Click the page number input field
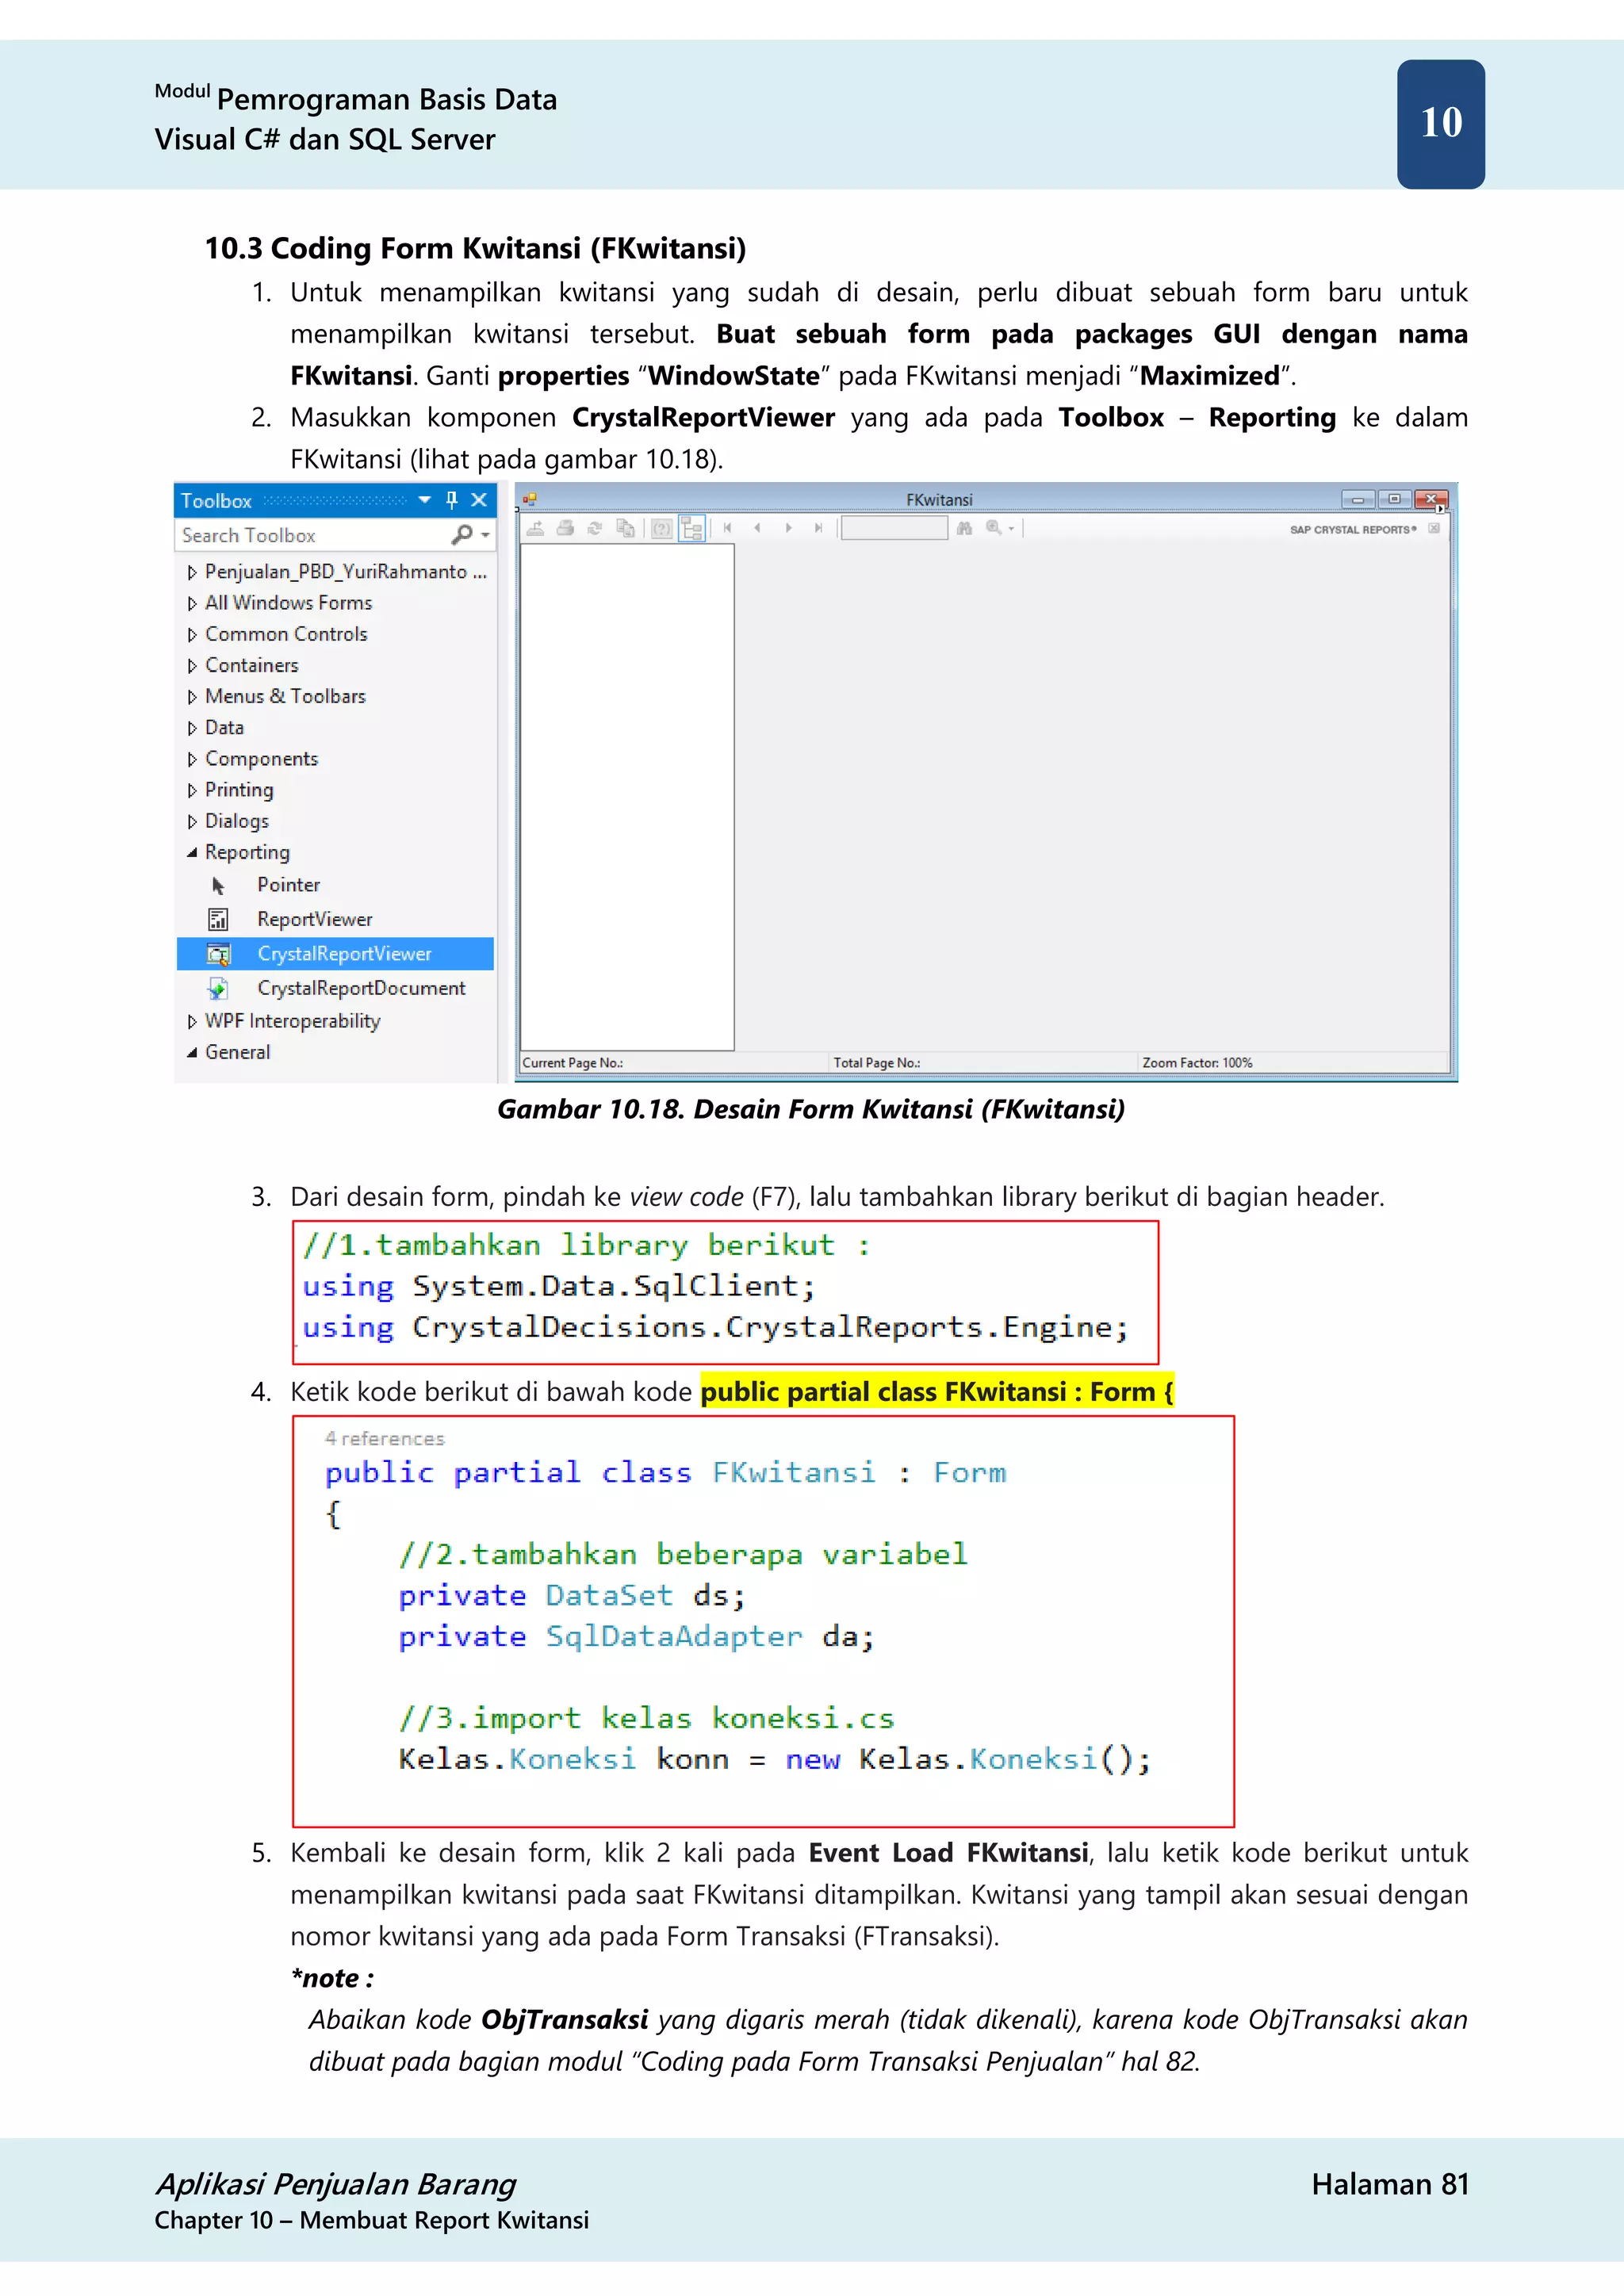Screen dimensions: 1624x2296 pos(894,528)
